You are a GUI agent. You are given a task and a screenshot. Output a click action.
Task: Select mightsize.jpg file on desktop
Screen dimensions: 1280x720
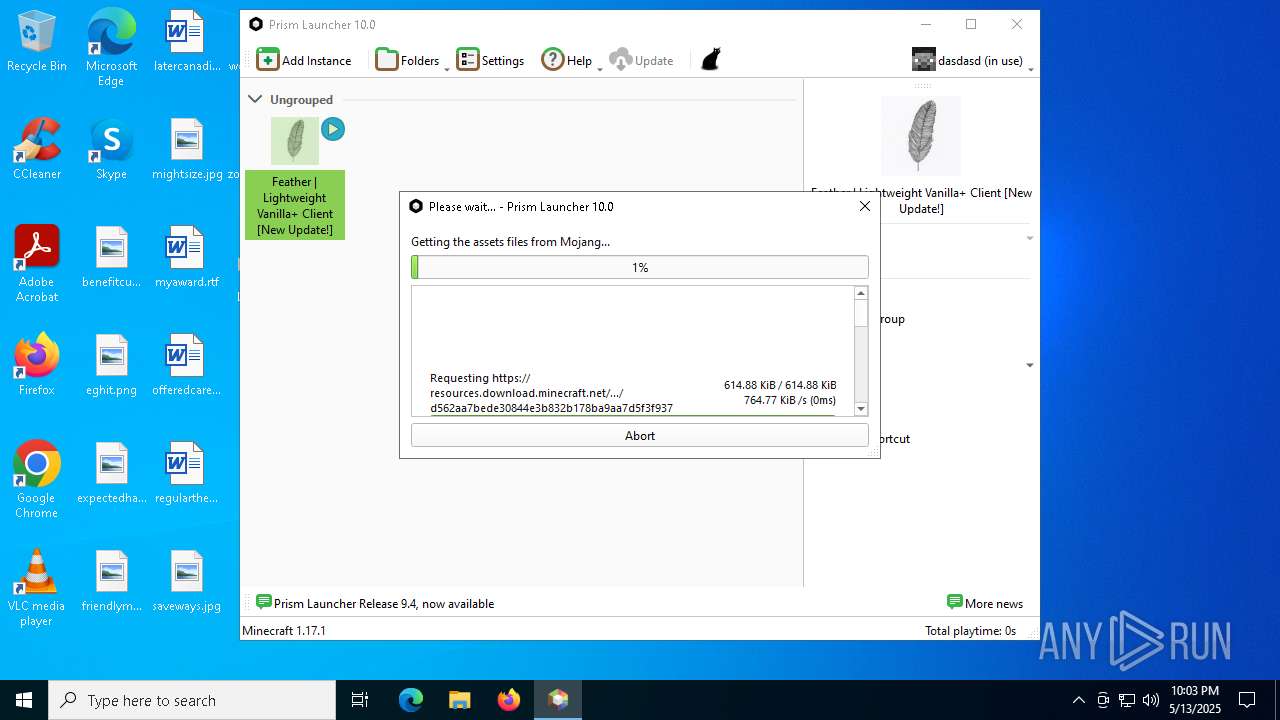click(x=187, y=150)
